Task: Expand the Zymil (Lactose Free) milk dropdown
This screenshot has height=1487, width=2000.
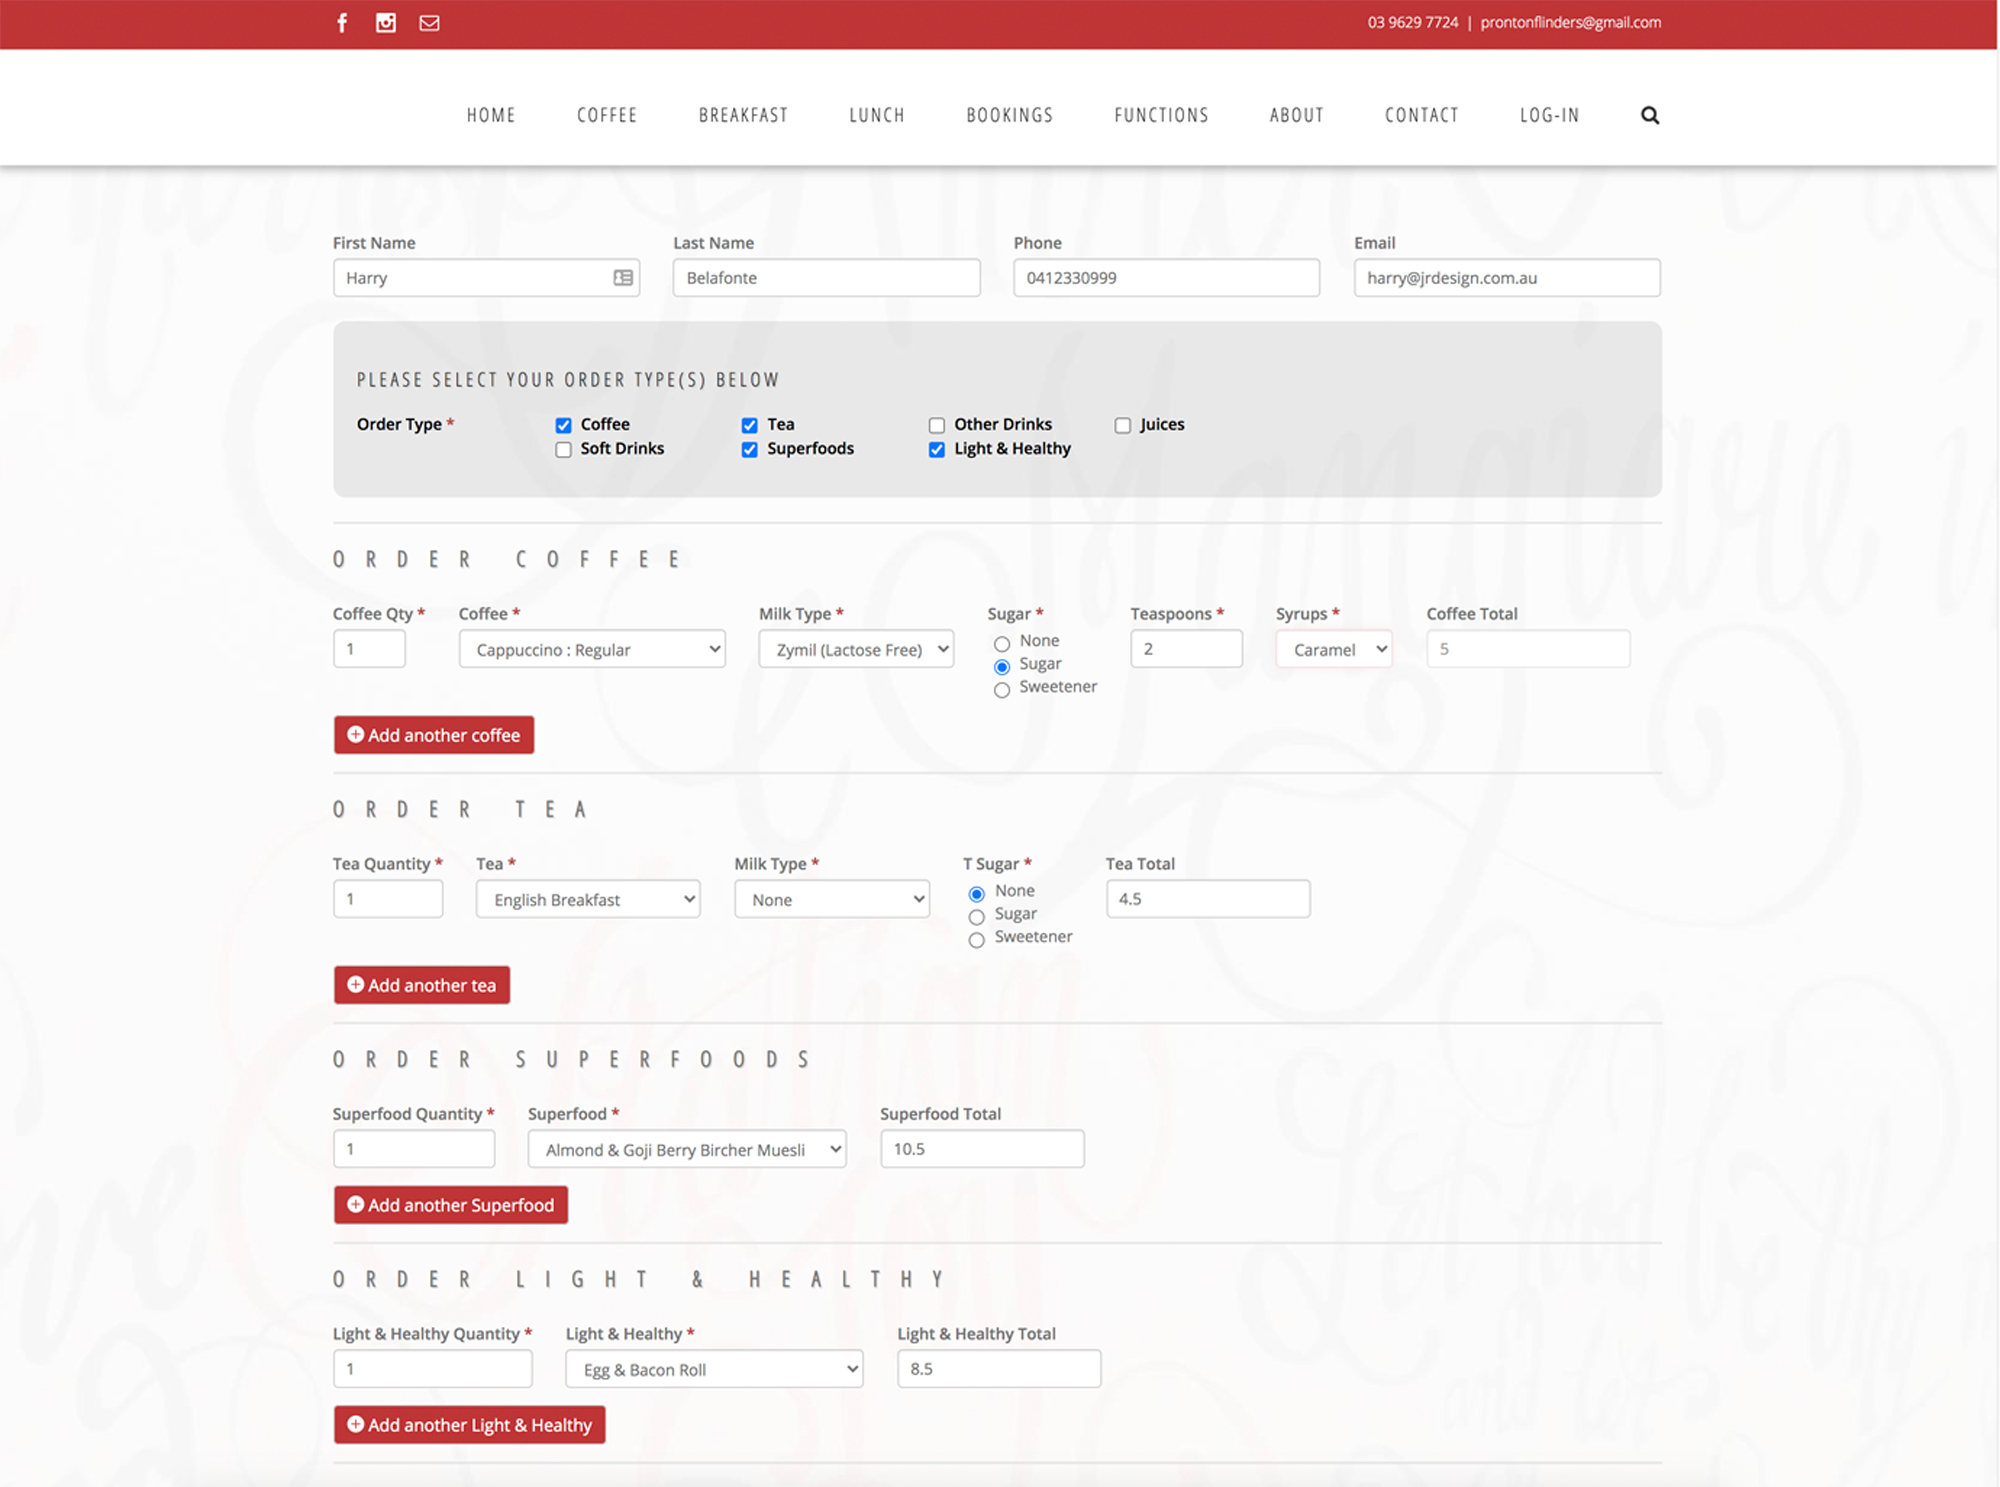Action: coord(856,649)
